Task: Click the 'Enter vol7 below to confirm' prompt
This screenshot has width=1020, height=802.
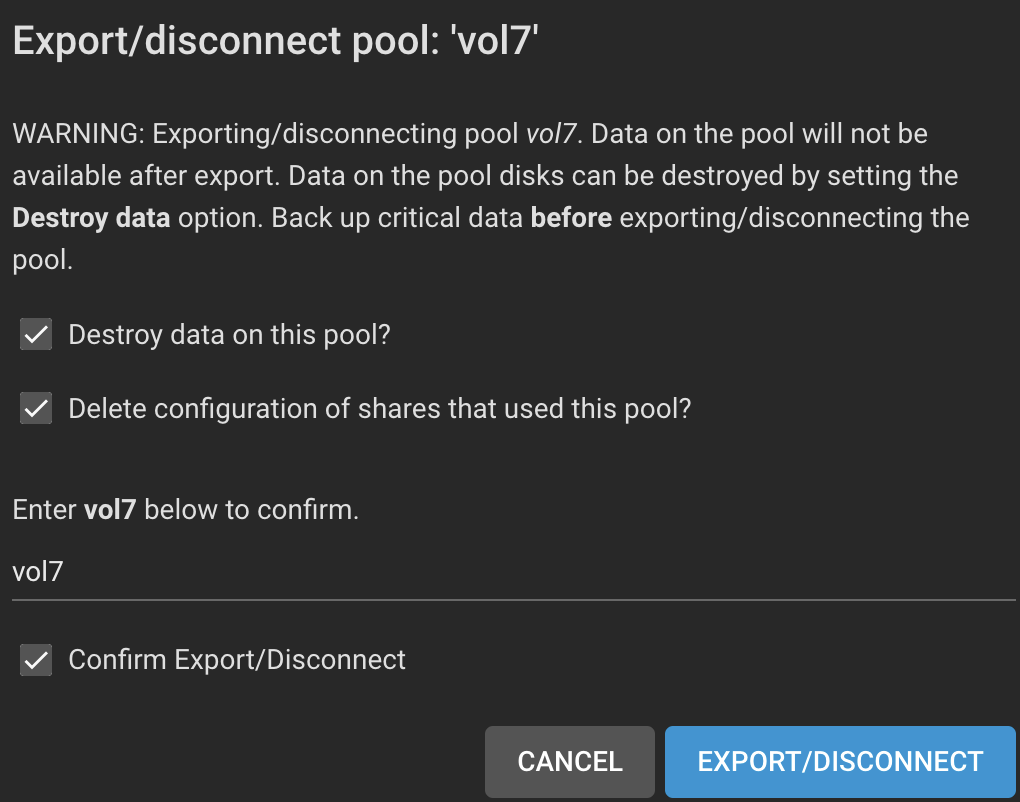Action: 185,510
